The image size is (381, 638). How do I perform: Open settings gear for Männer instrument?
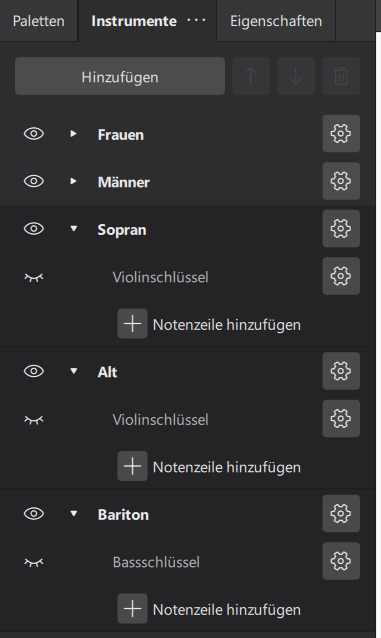341,181
